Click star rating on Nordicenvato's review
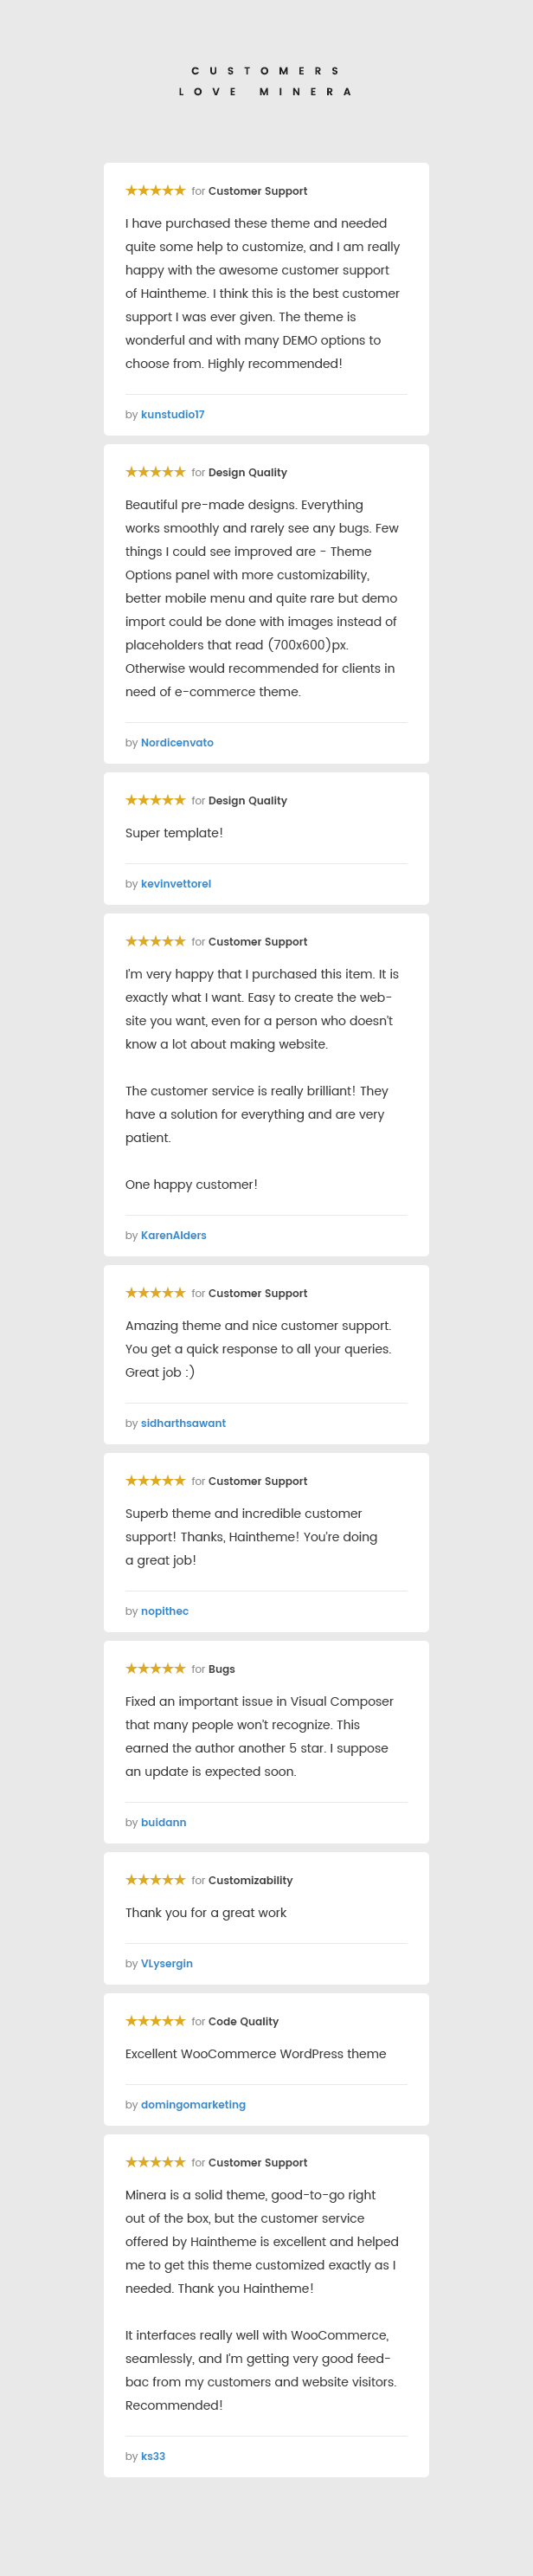The image size is (533, 2576). point(155,472)
